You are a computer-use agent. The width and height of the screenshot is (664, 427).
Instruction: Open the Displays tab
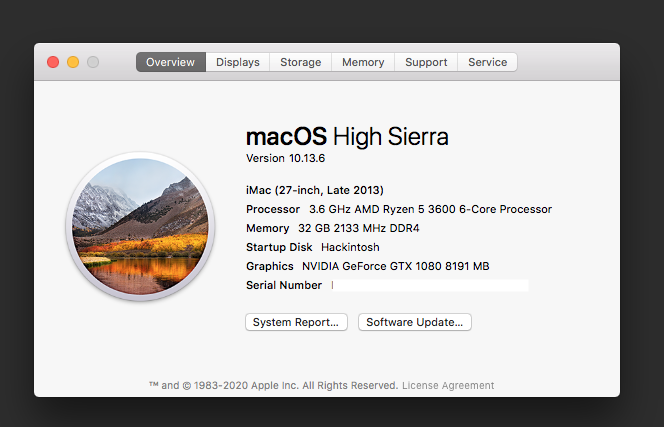238,62
